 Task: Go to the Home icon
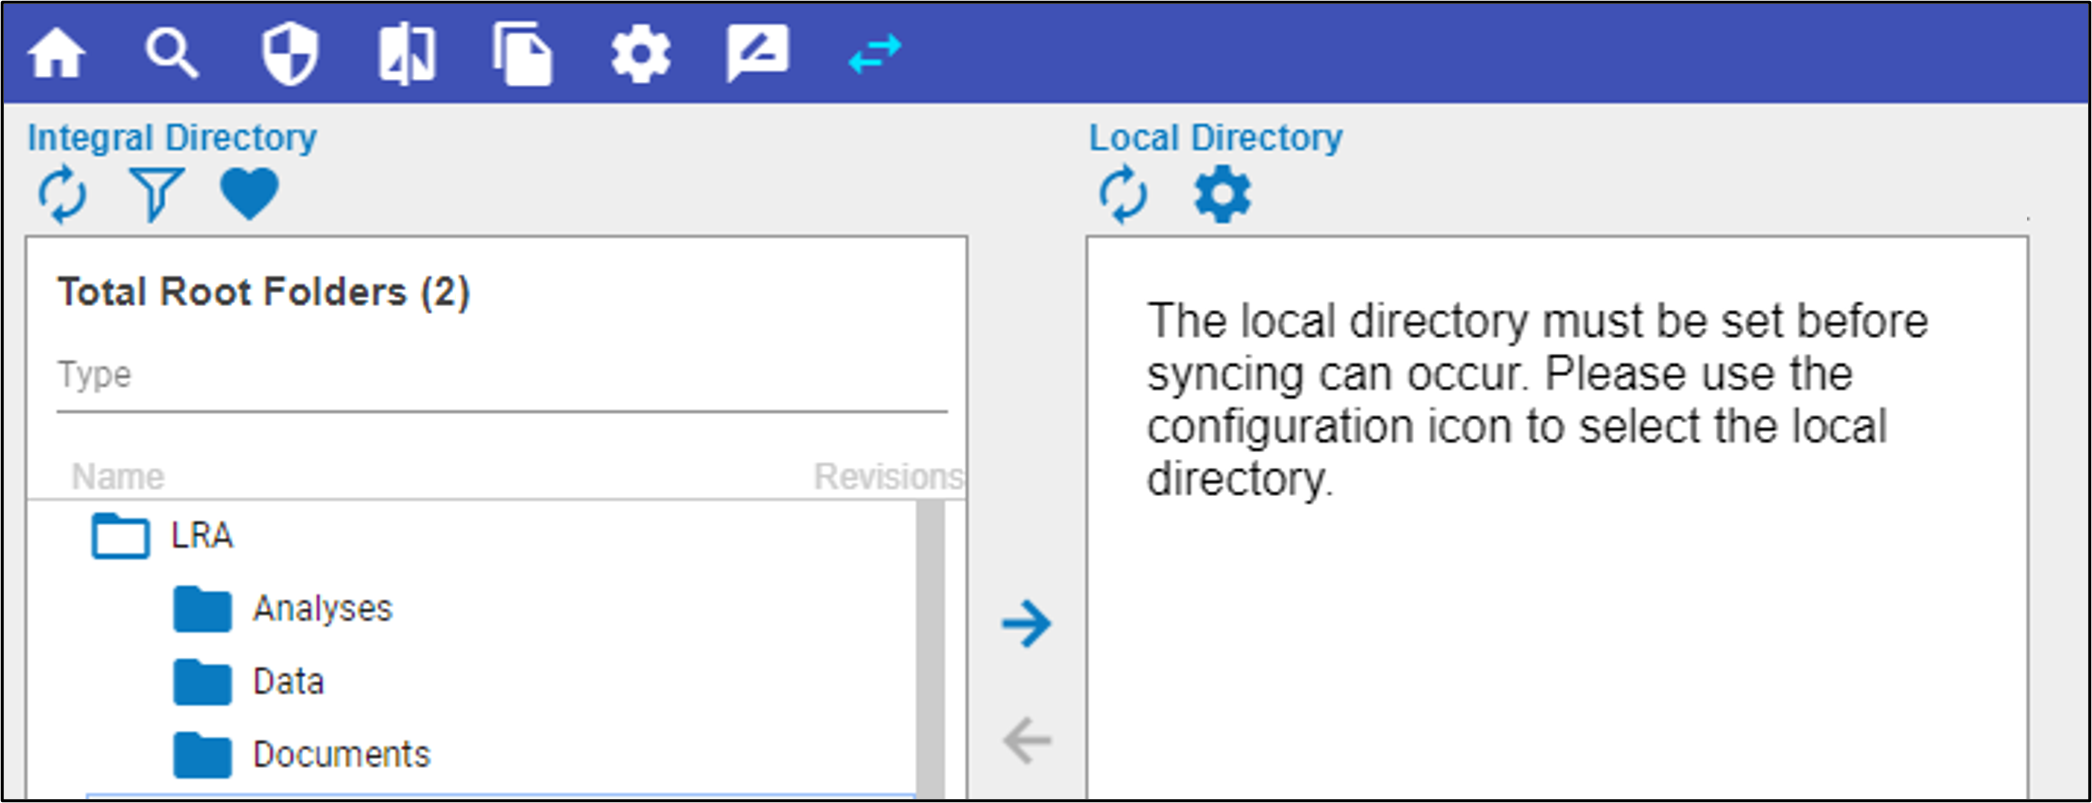pos(56,53)
